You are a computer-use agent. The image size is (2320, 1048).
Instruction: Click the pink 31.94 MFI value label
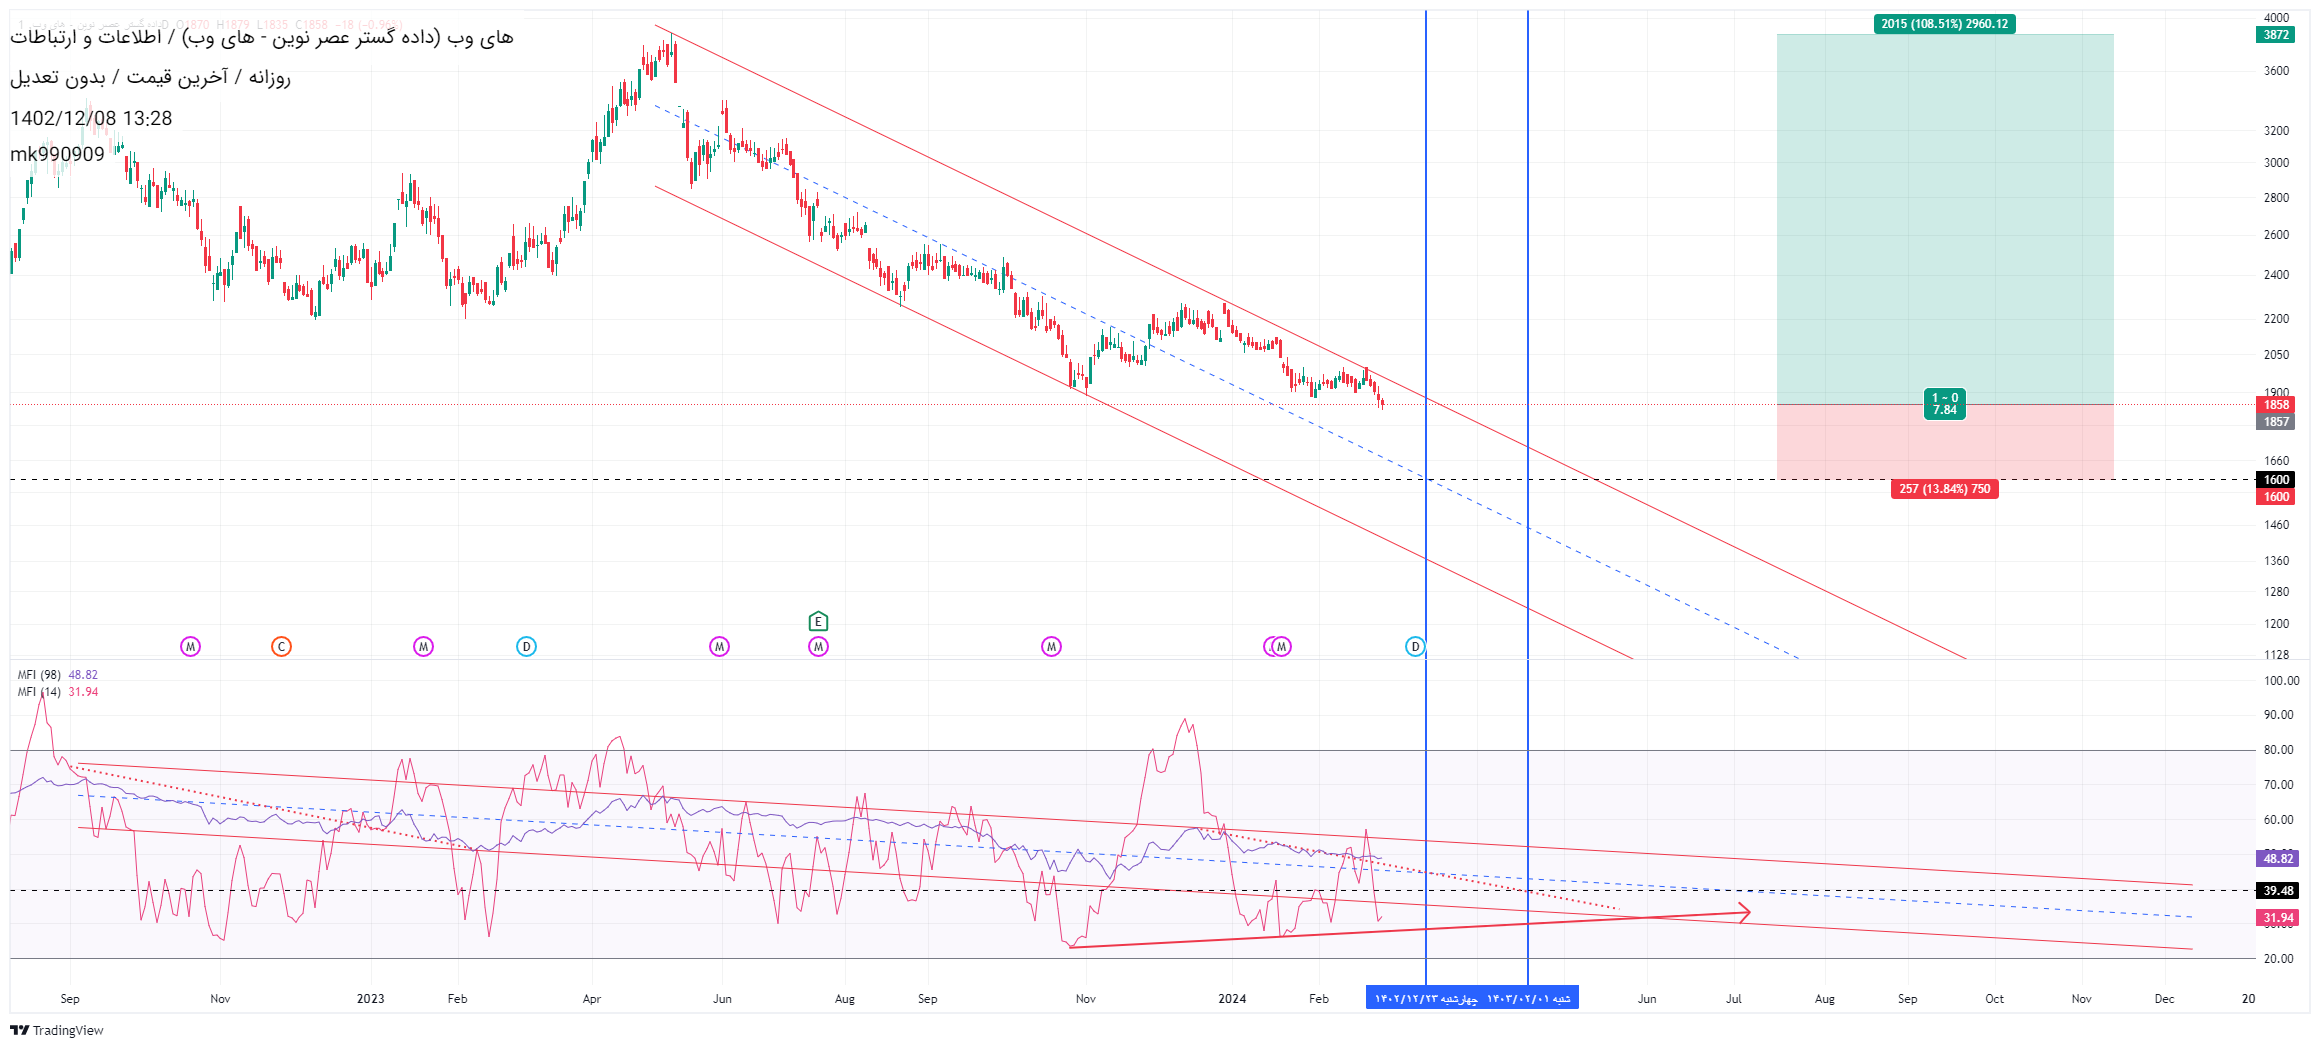coord(2277,918)
